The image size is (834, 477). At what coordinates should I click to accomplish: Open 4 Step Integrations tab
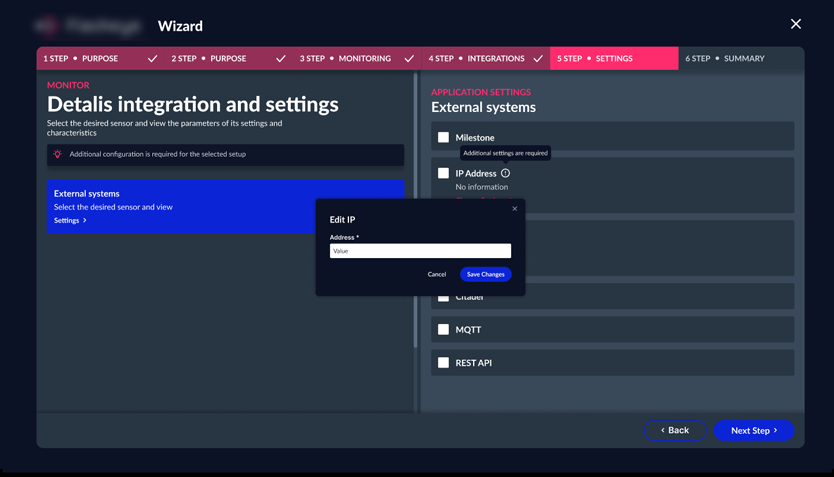(476, 59)
